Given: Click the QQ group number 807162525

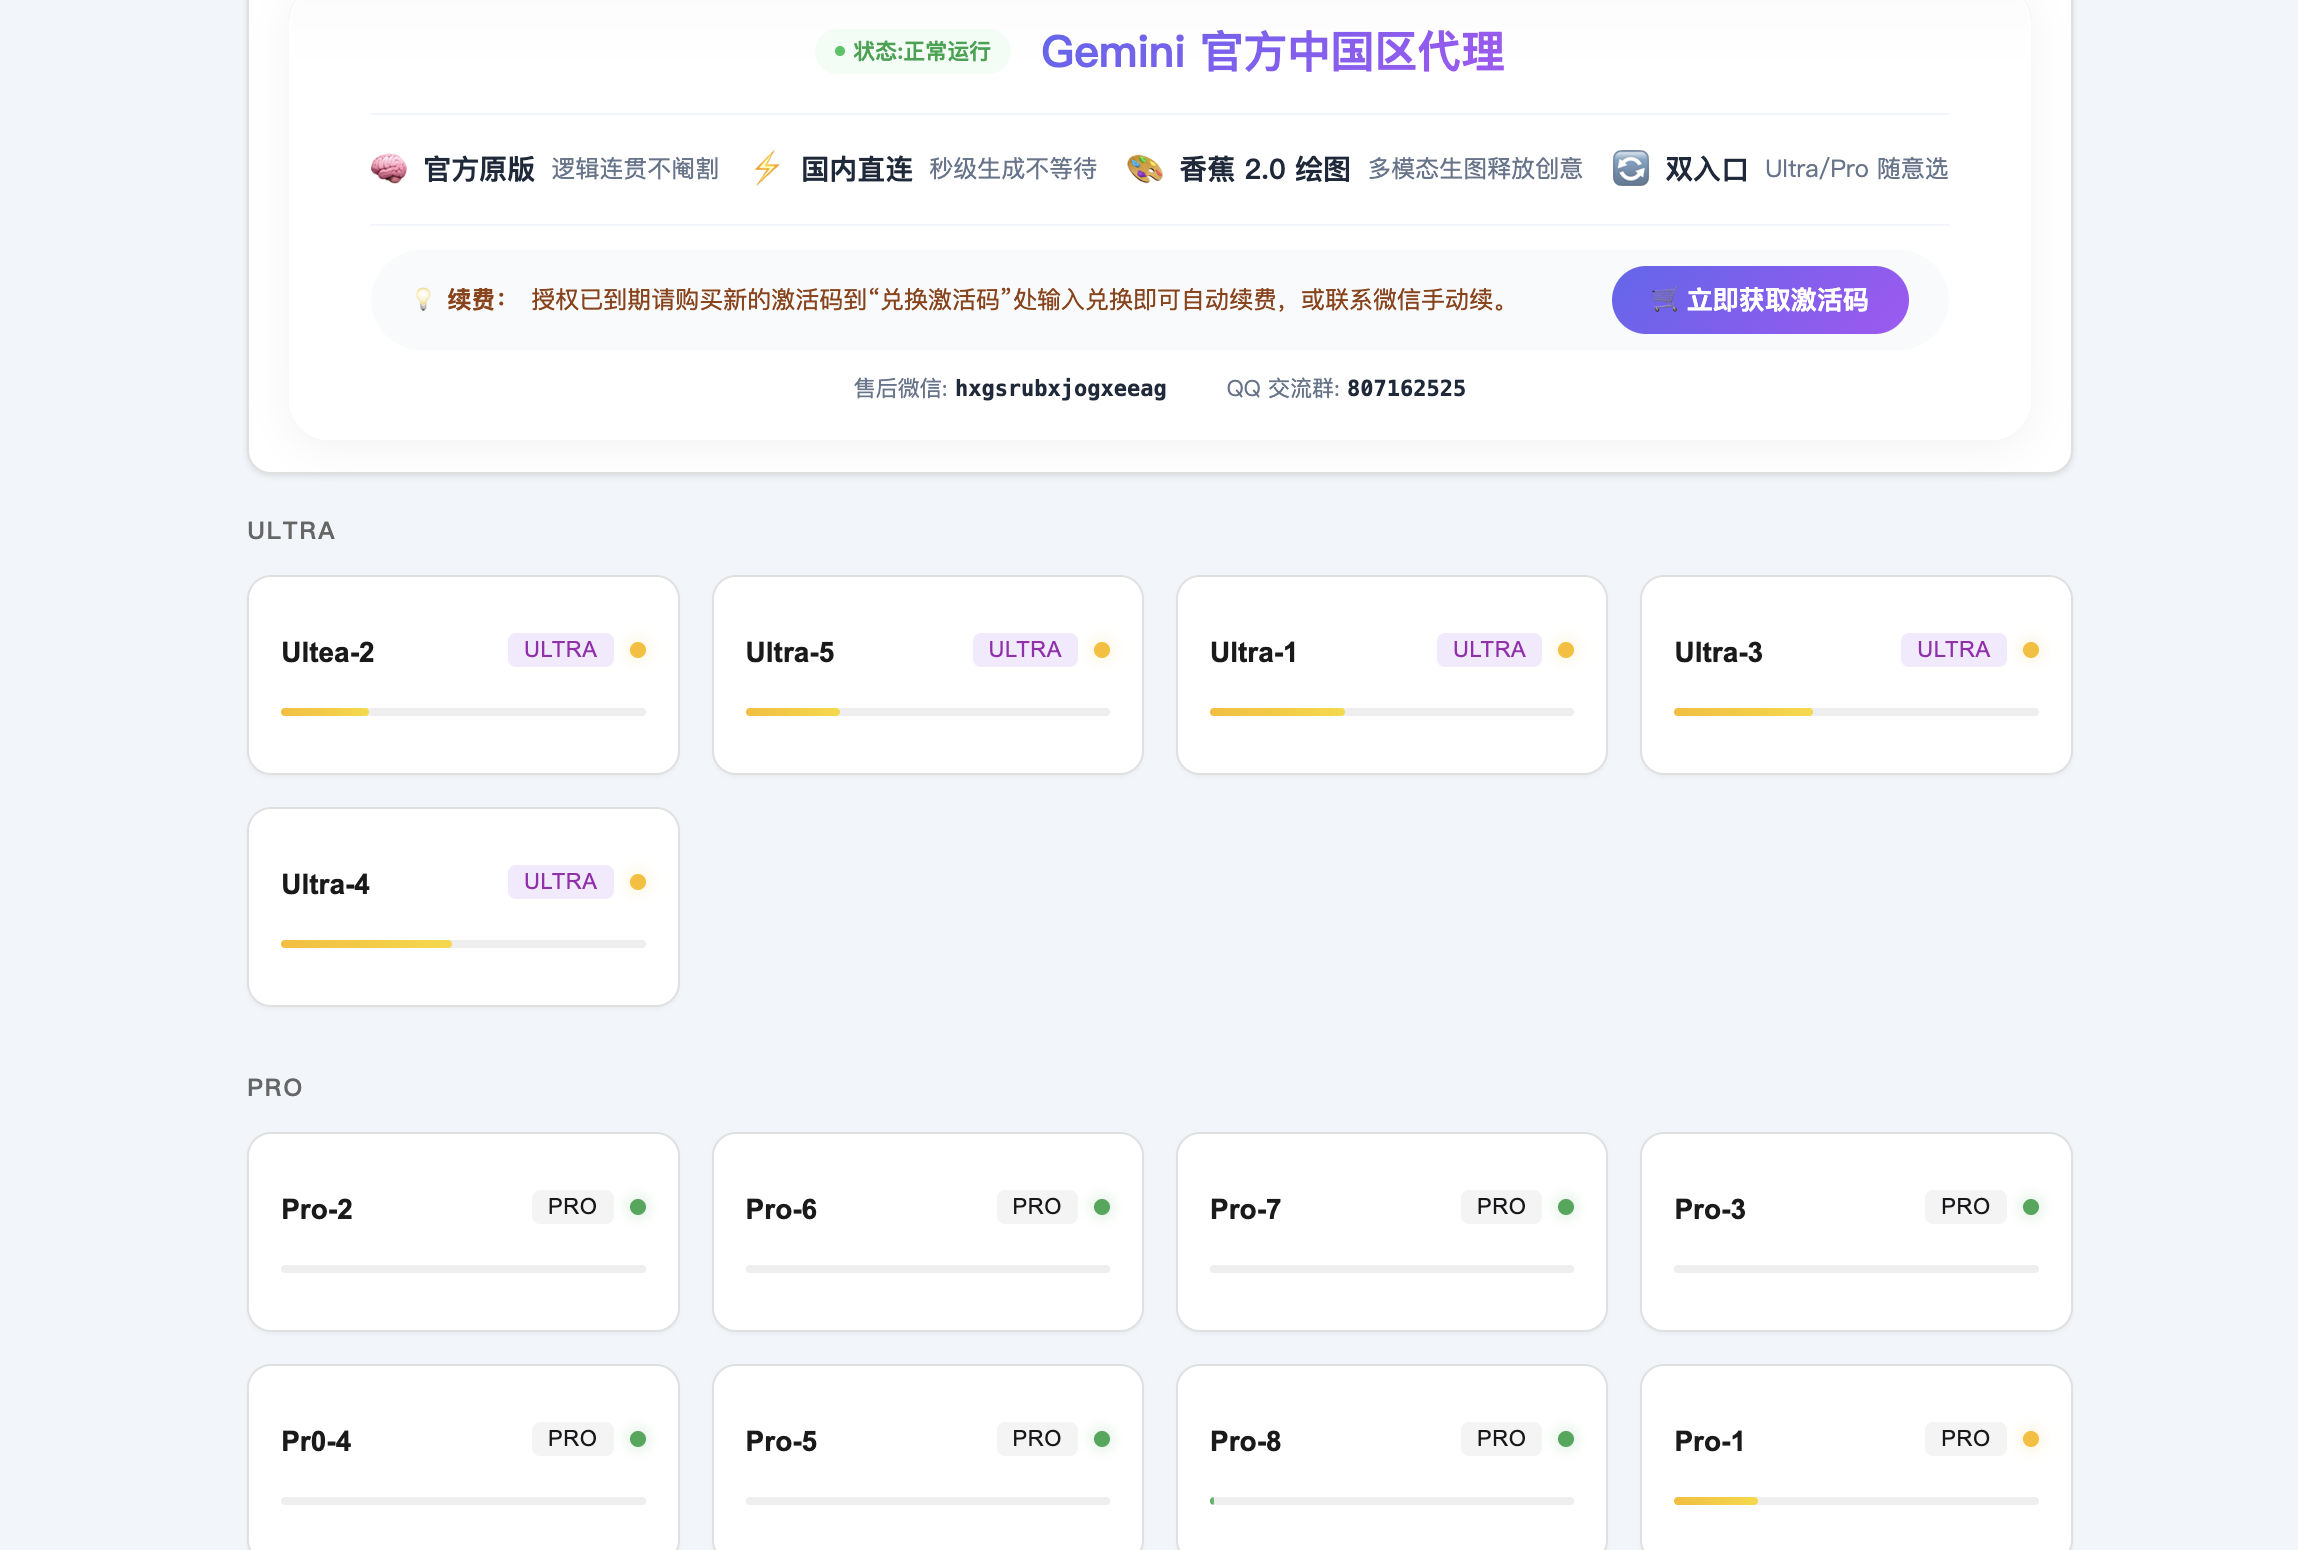Looking at the screenshot, I should pyautogui.click(x=1405, y=389).
